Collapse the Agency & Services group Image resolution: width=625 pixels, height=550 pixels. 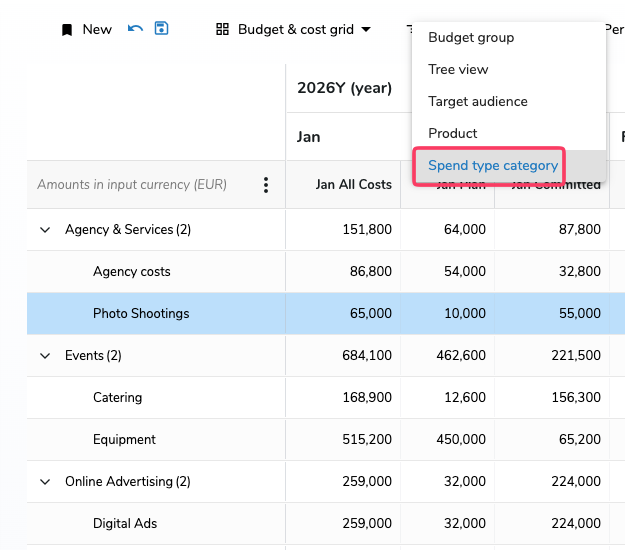click(x=45, y=230)
